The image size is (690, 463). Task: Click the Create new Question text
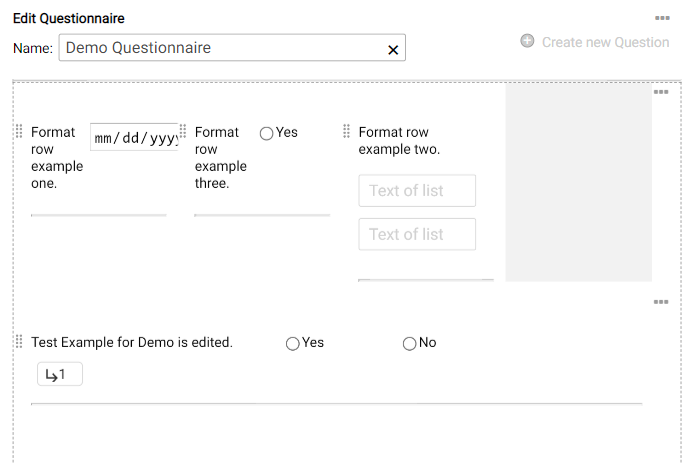(x=605, y=42)
